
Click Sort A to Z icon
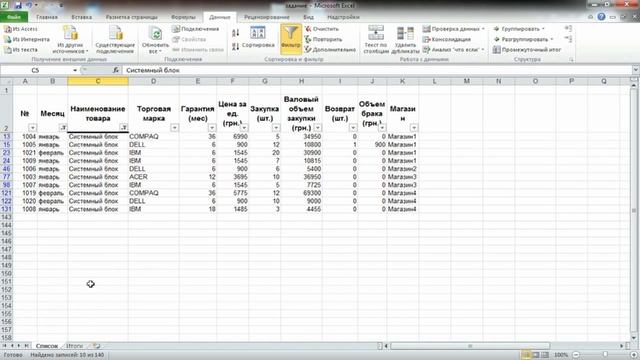pyautogui.click(x=236, y=33)
